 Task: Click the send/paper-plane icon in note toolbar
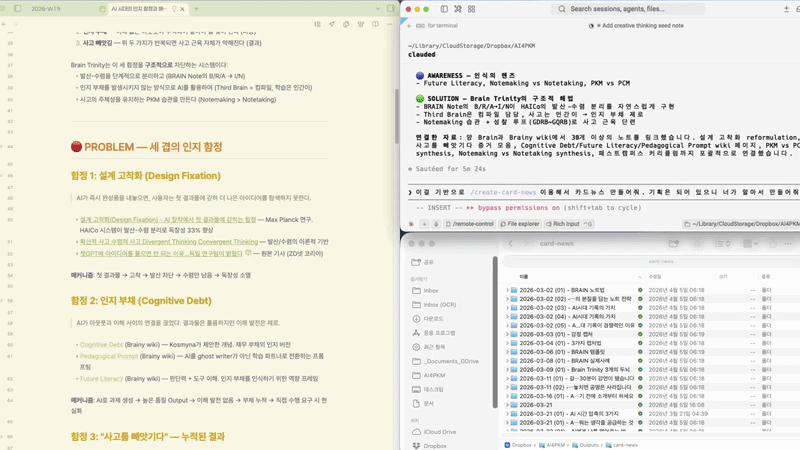(x=332, y=24)
